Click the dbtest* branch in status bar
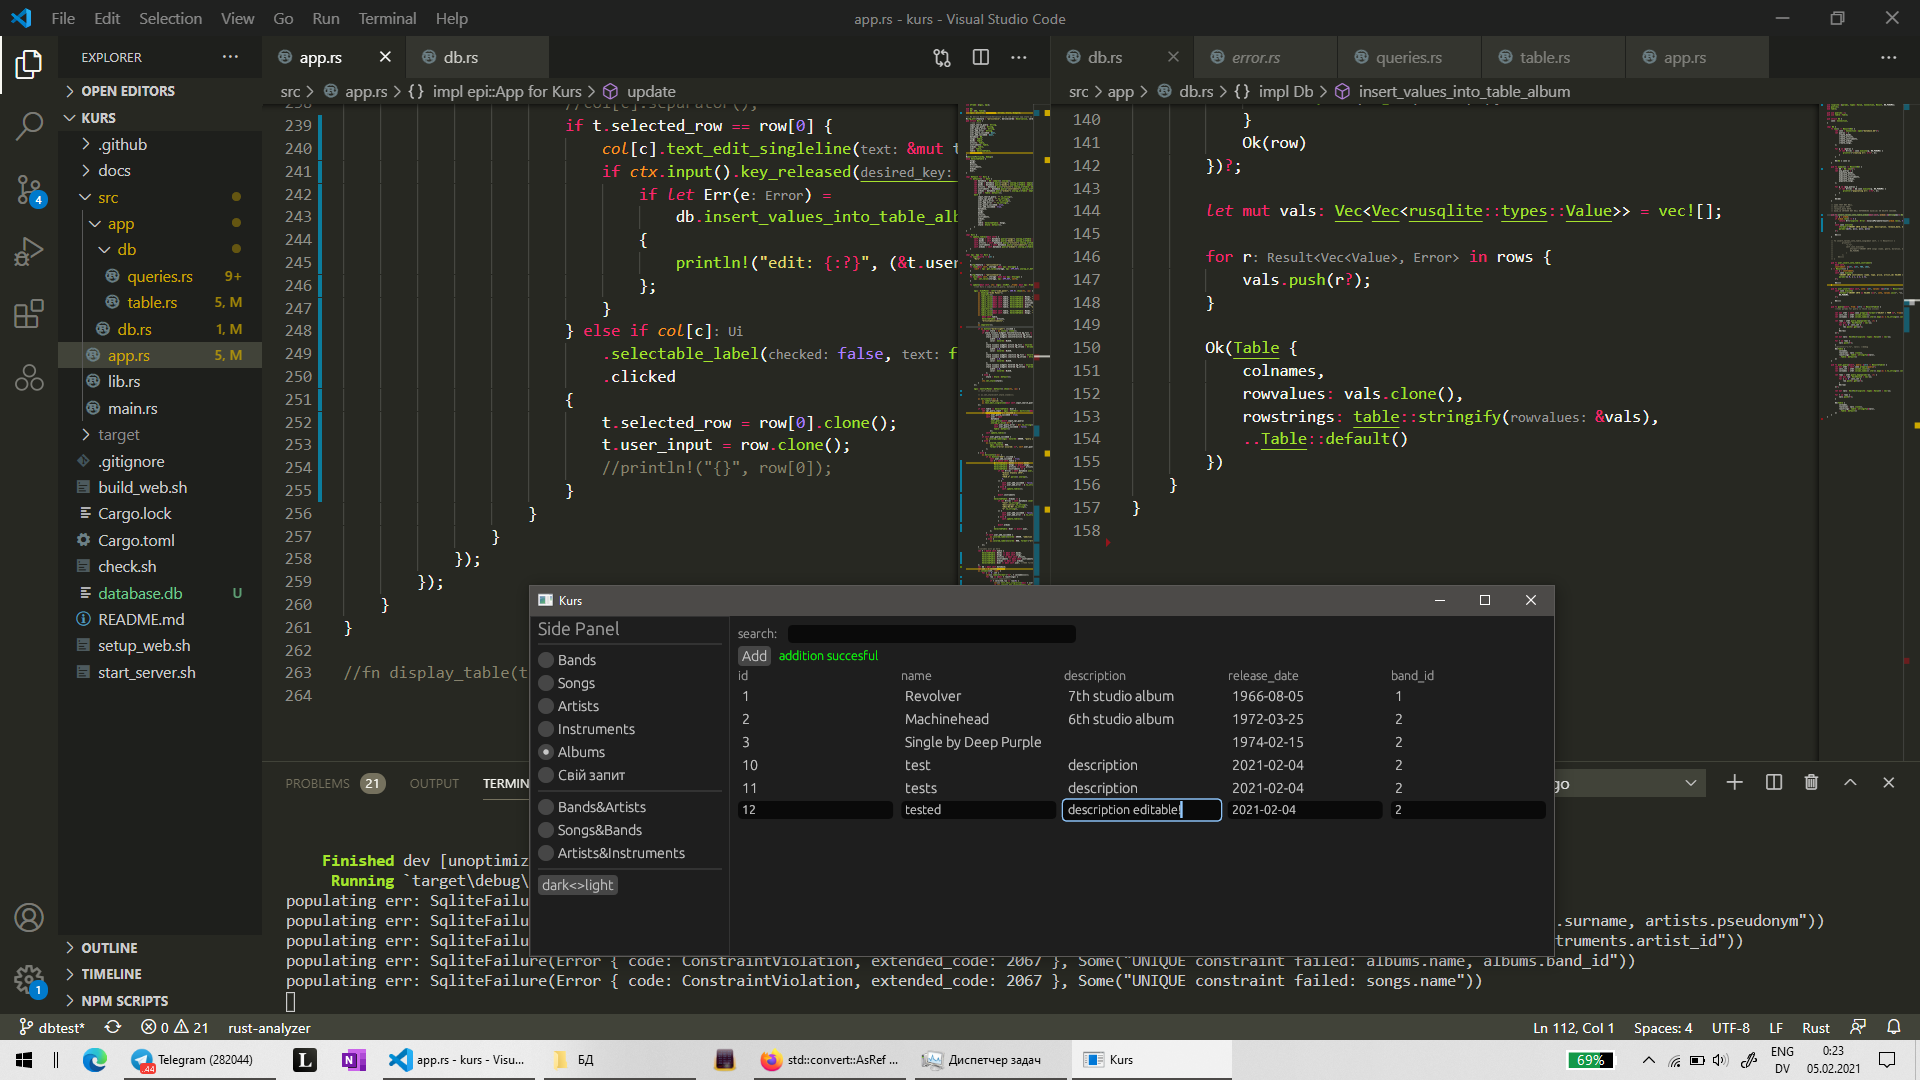The height and width of the screenshot is (1080, 1920). [x=53, y=1027]
